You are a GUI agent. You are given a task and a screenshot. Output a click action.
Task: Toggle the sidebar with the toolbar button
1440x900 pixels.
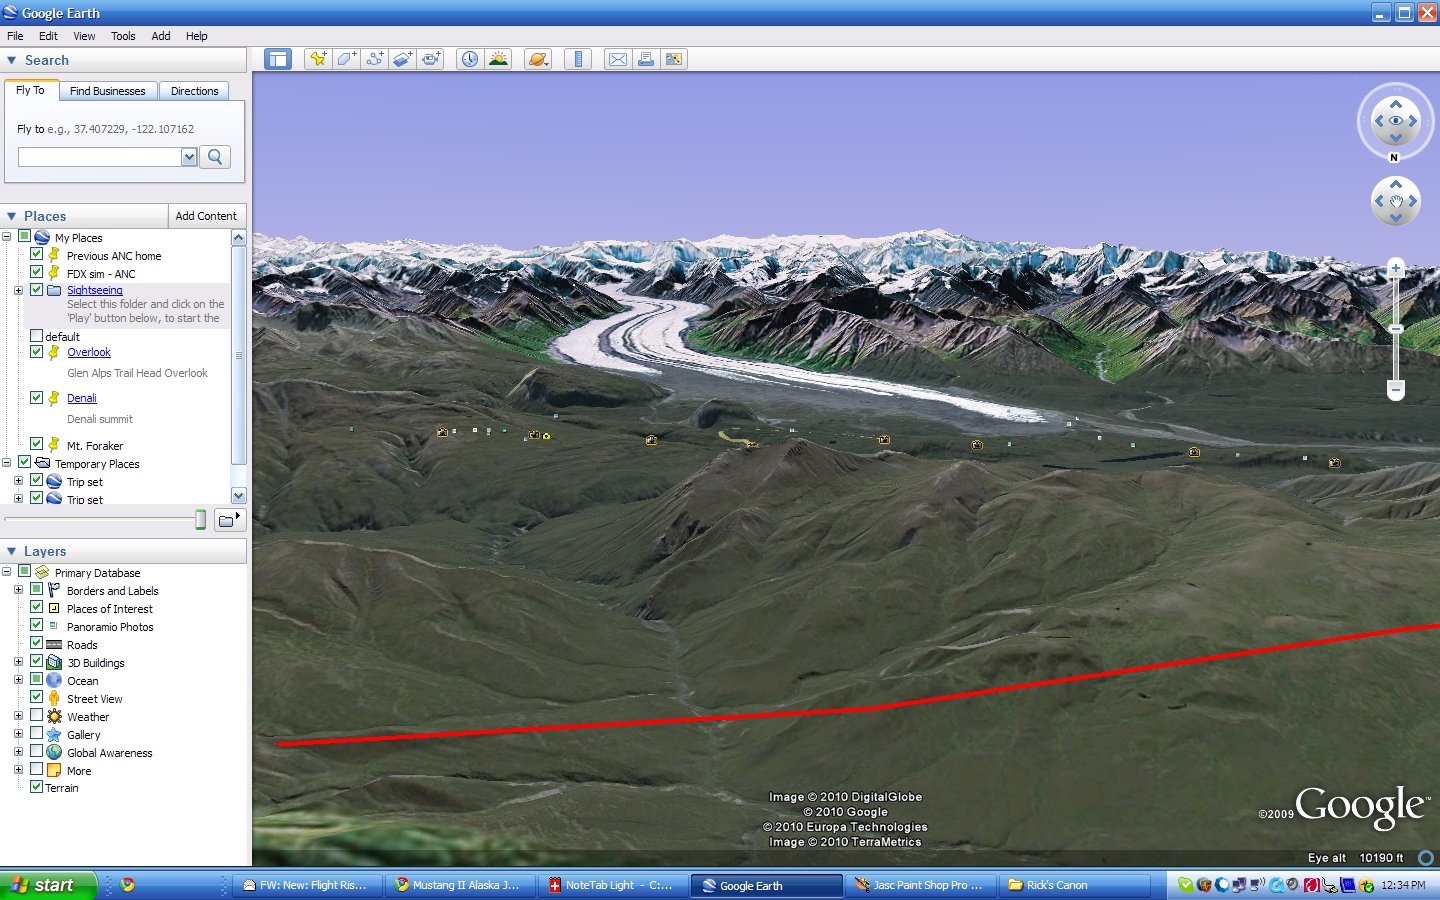point(277,59)
